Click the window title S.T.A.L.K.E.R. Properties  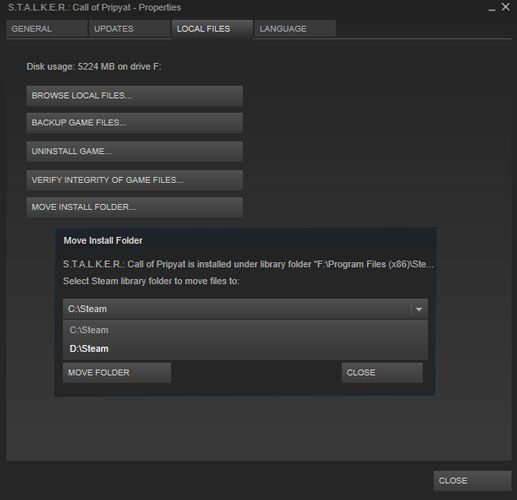[x=94, y=8]
